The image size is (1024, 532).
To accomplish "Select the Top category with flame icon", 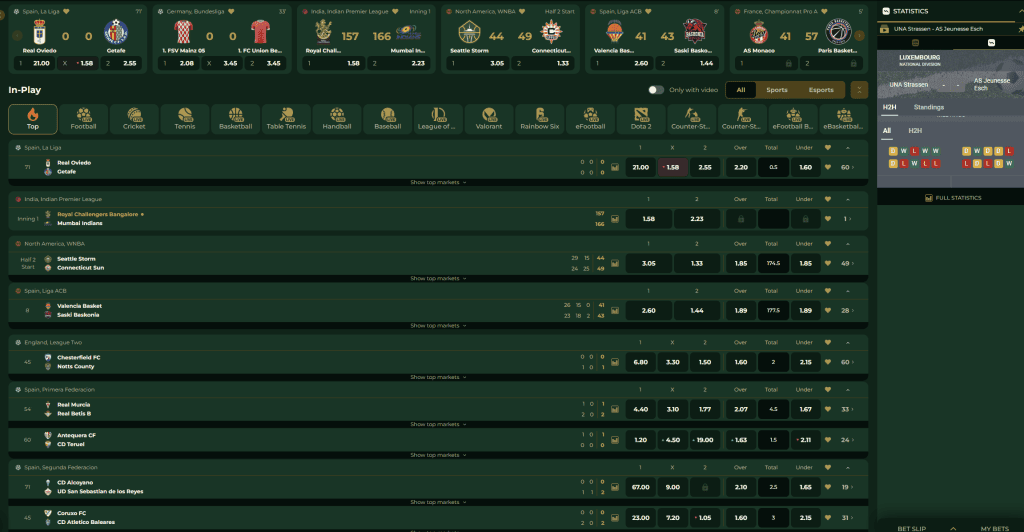I will (33, 119).
